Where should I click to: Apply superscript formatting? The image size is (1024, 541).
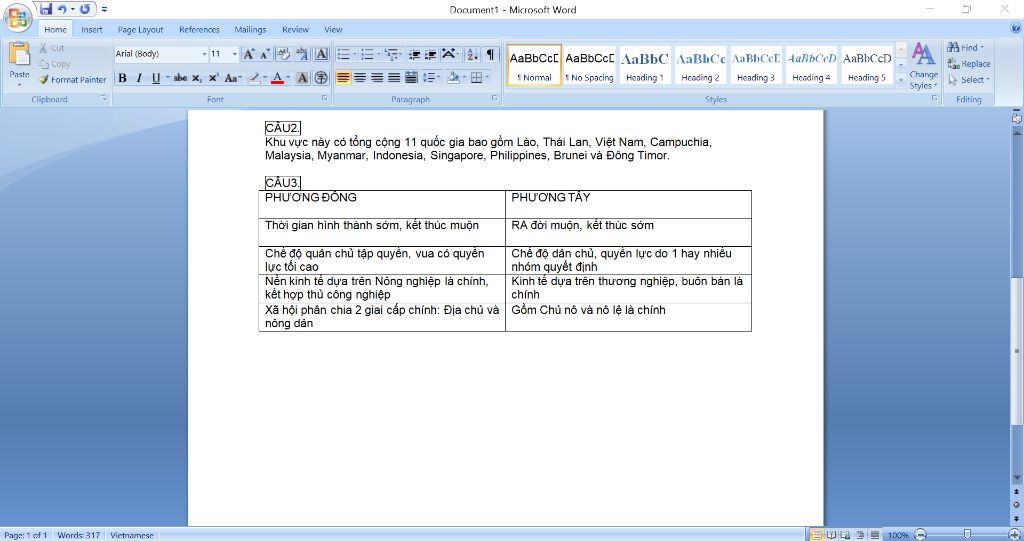(x=214, y=78)
